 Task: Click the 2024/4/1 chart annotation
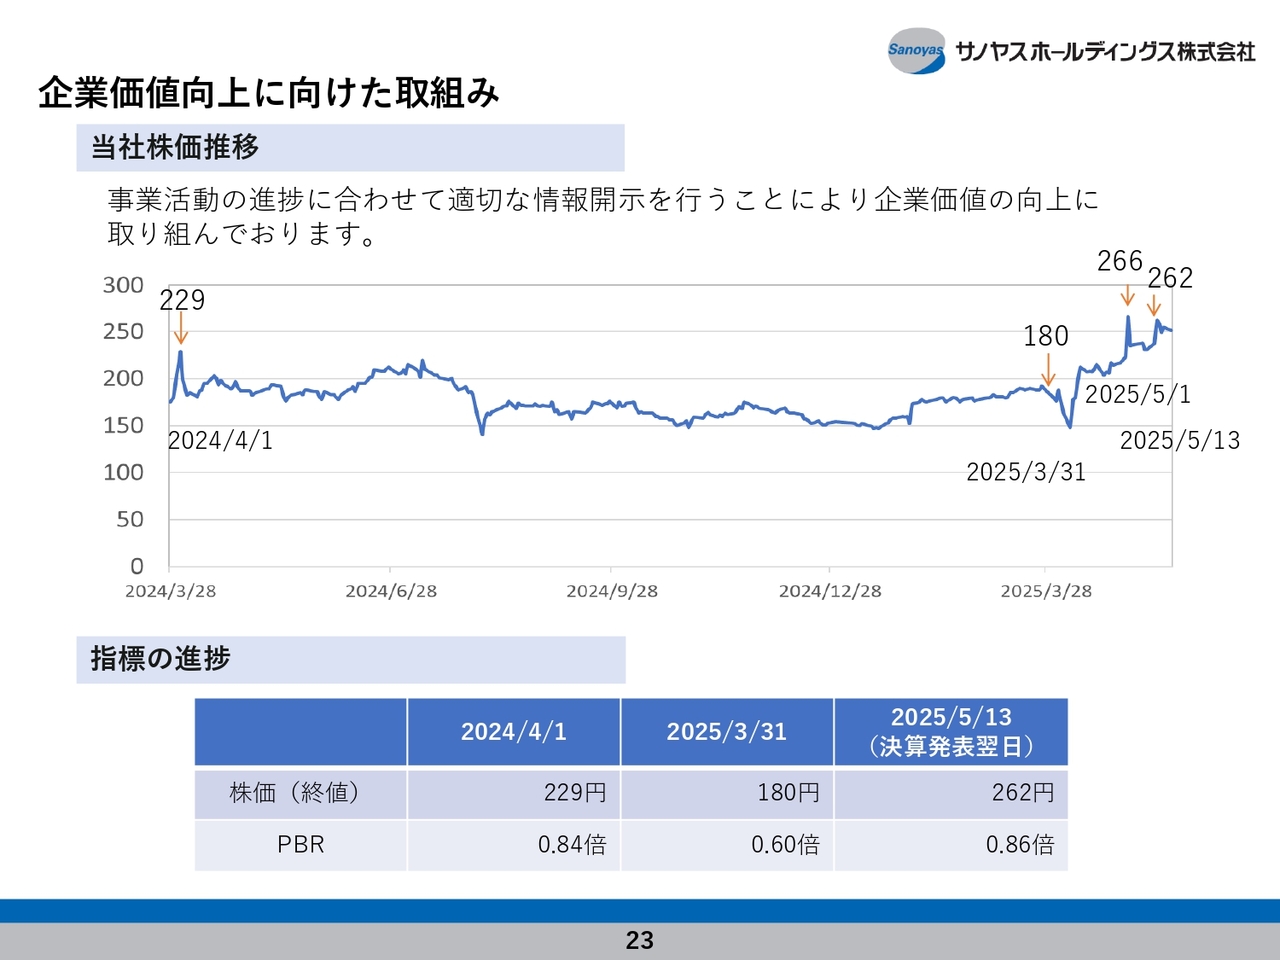220,441
